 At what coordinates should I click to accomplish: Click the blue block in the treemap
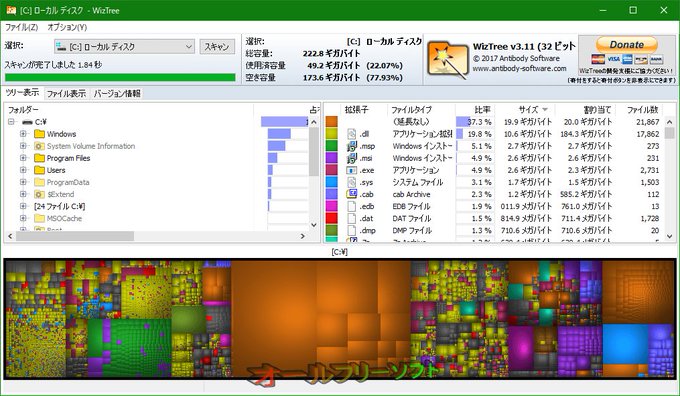[x=625, y=344]
